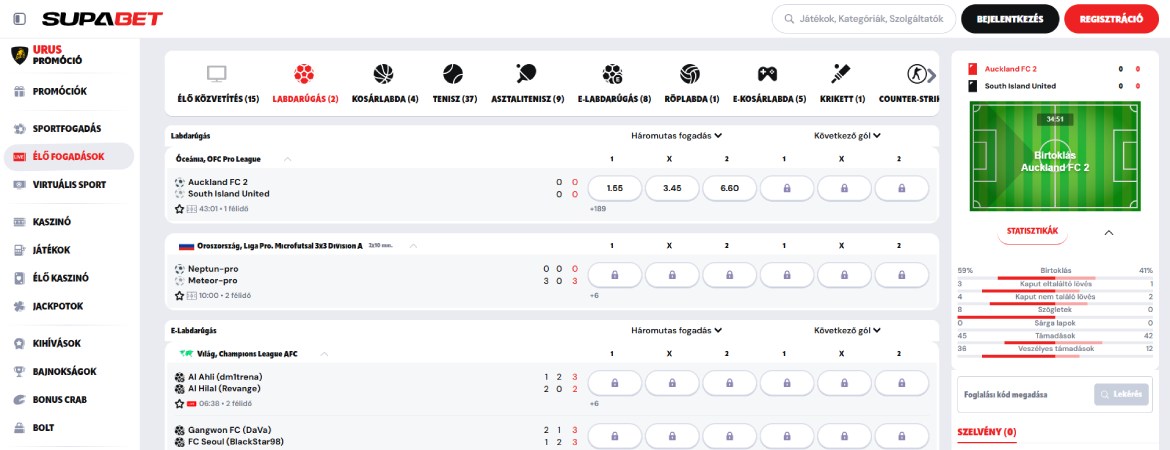Image resolution: width=1170 pixels, height=450 pixels.
Task: Click locked home-win odds for Neptun-pro
Action: pos(615,275)
